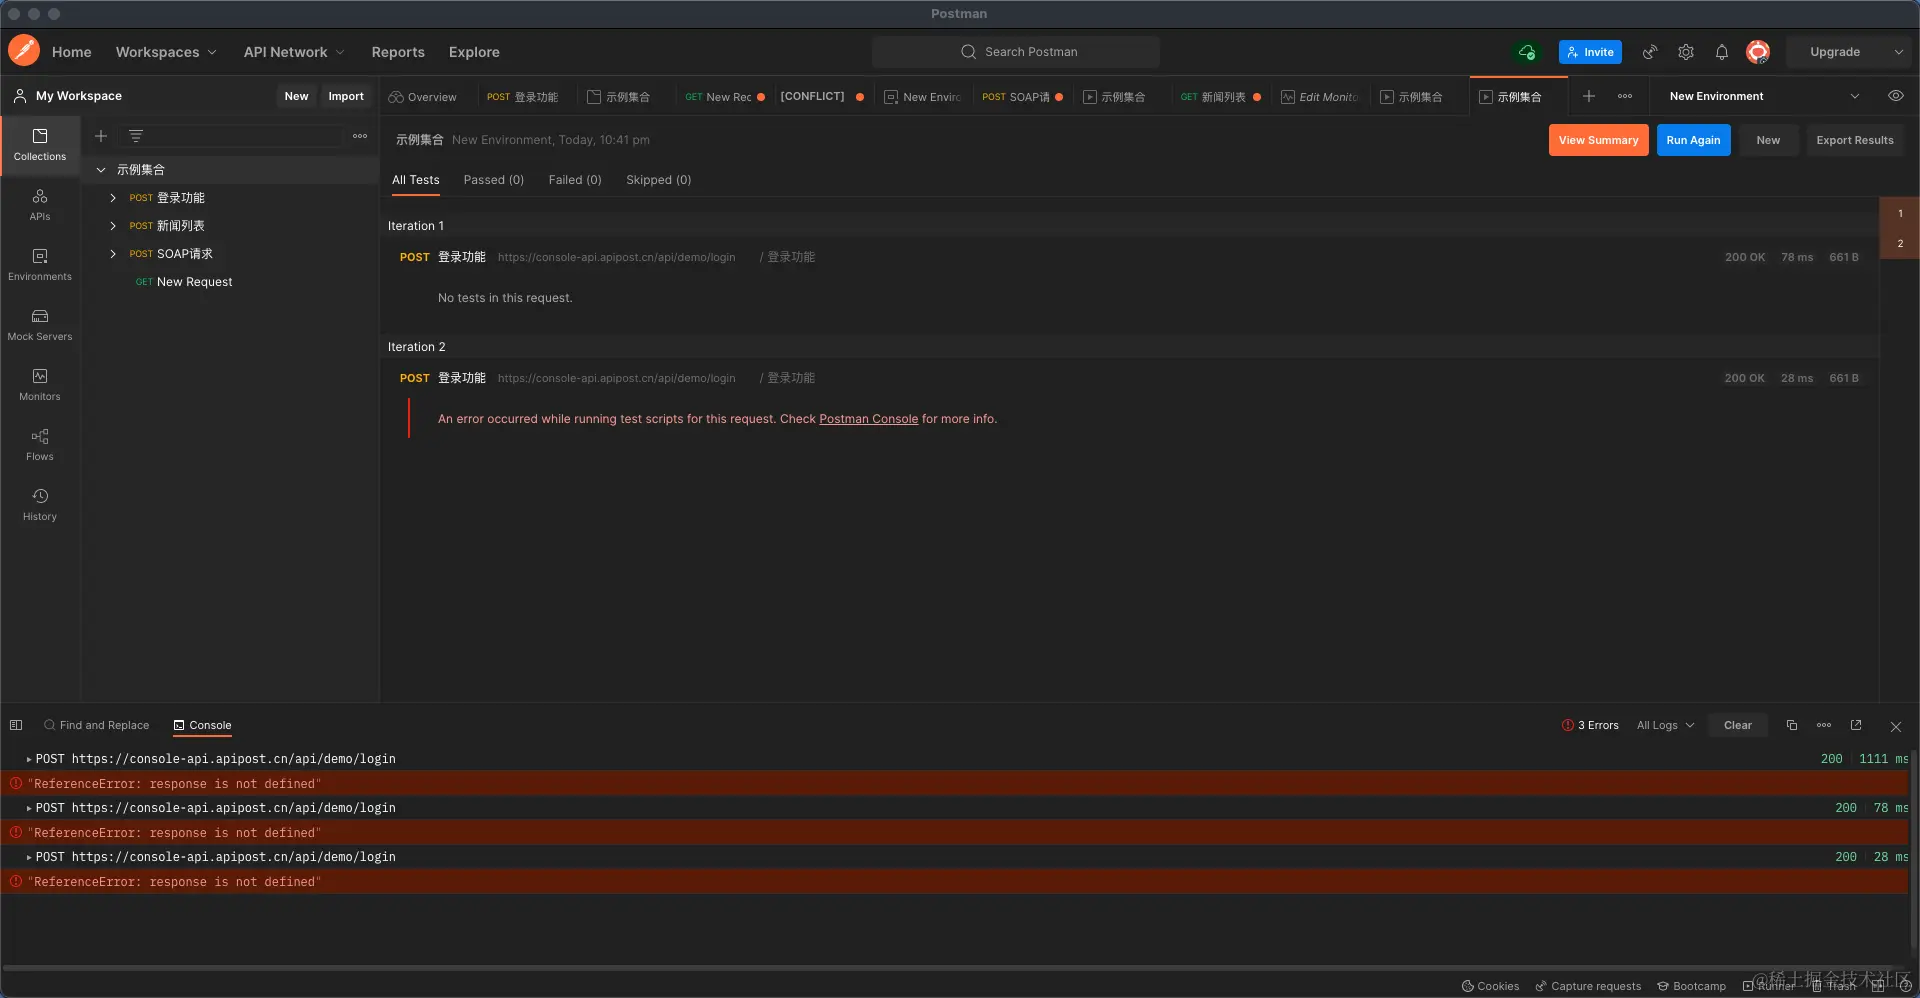This screenshot has width=1920, height=998.
Task: Open the Upgrade dropdown arrow
Action: [1898, 52]
